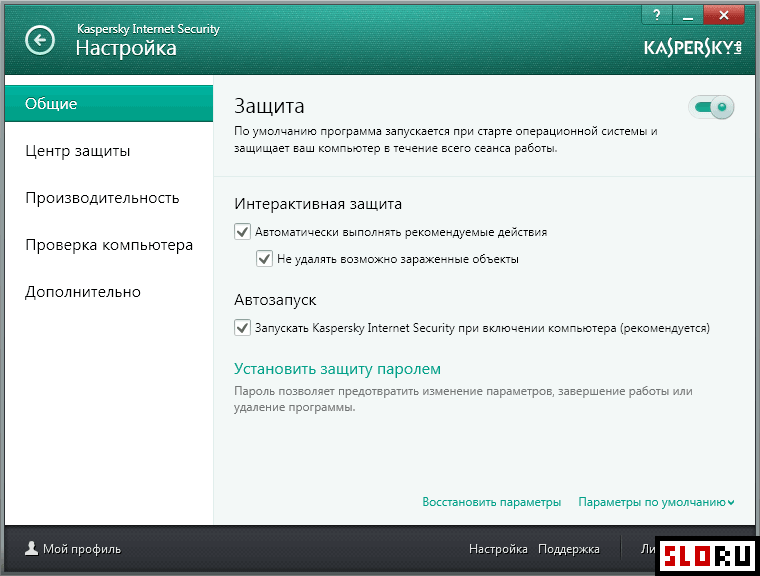Click the Интерактивная защита heading
The height and width of the screenshot is (576, 760).
[318, 204]
